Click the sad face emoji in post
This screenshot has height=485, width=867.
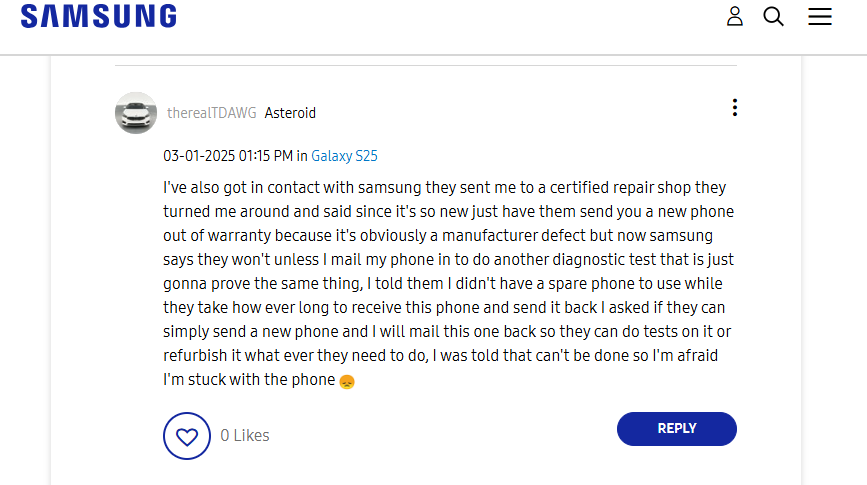347,381
